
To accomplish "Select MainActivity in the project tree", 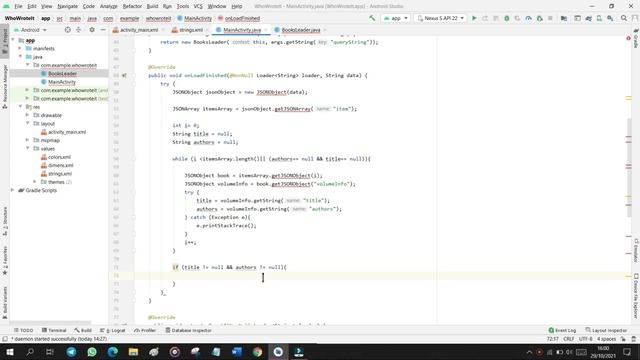I will tap(62, 82).
